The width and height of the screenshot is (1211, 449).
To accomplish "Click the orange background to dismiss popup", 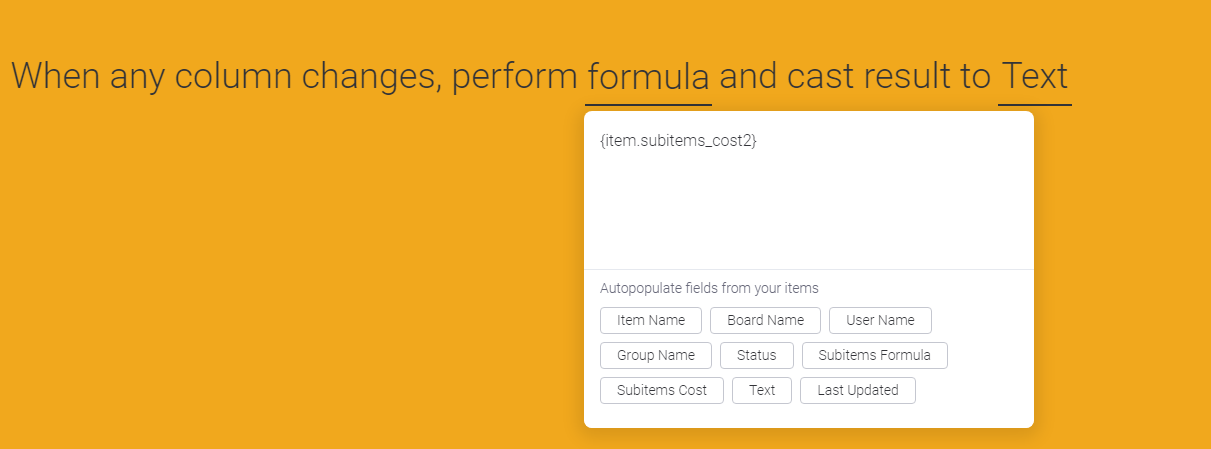I will point(250,280).
